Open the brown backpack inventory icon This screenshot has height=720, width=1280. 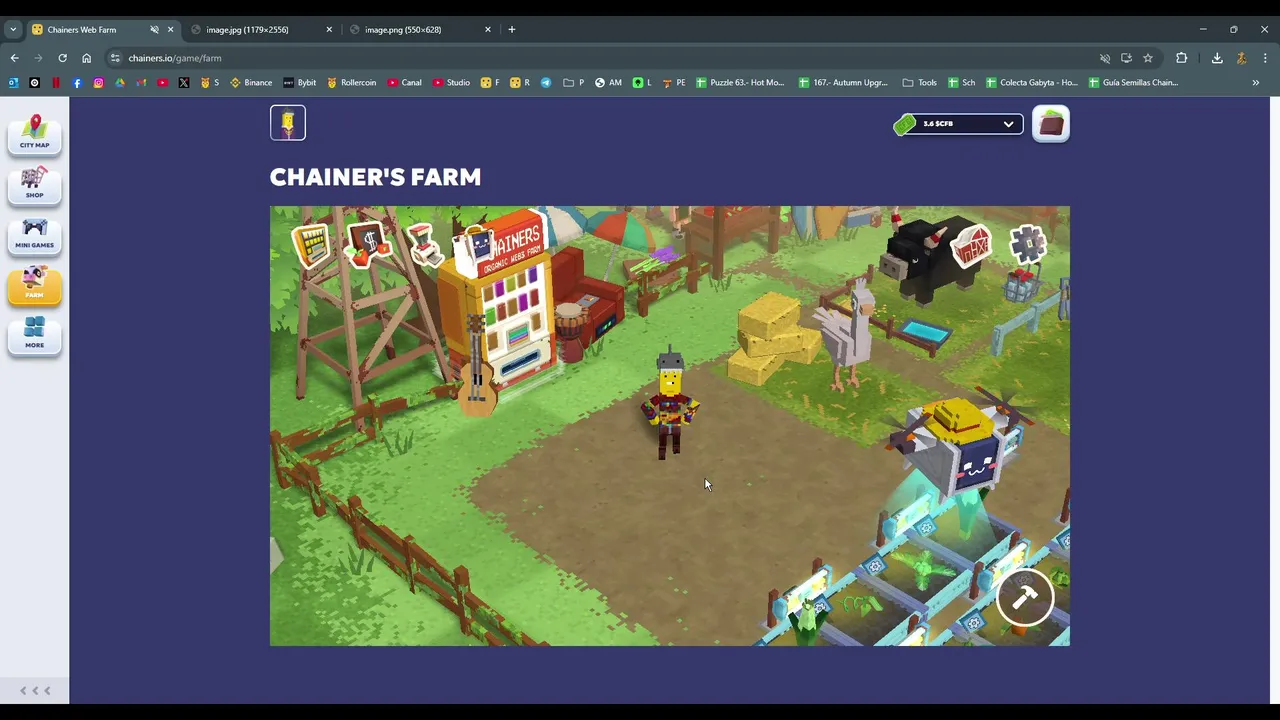[1051, 124]
